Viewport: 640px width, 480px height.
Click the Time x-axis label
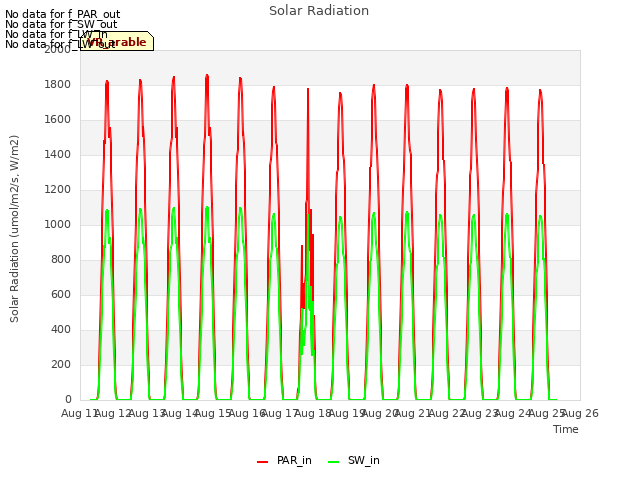click(566, 429)
